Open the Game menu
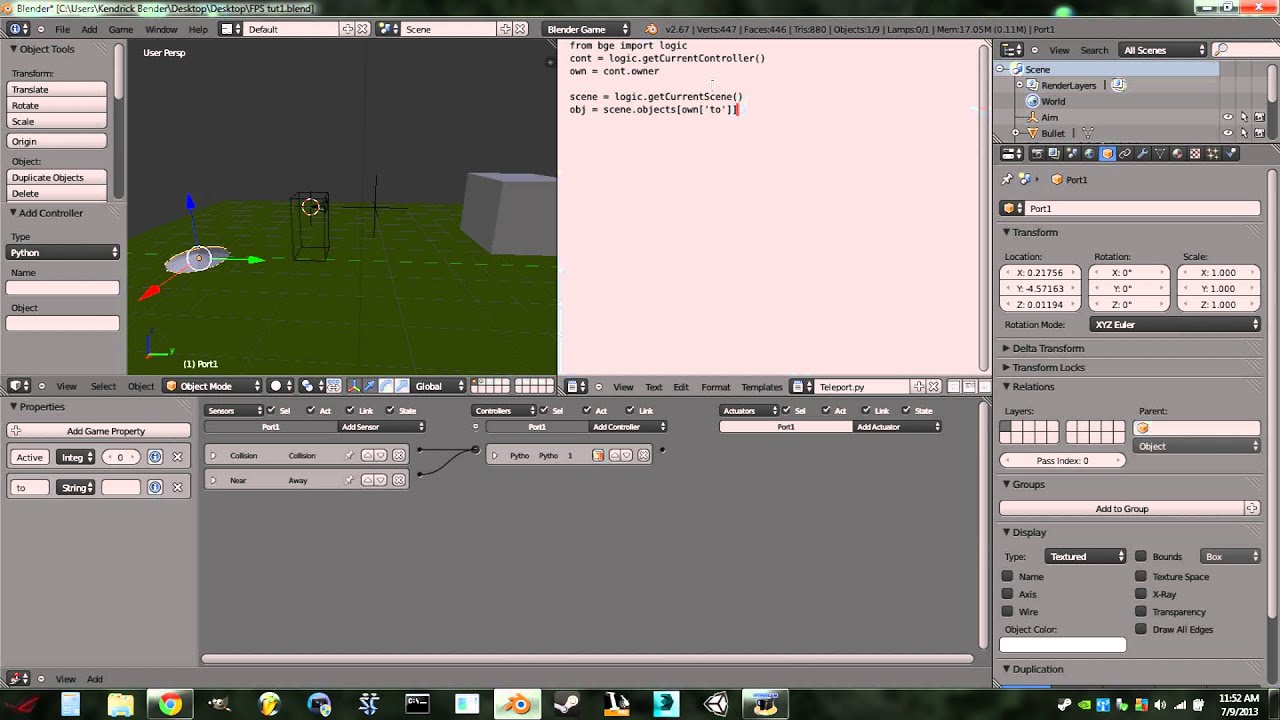Viewport: 1280px width, 720px height. pos(121,29)
